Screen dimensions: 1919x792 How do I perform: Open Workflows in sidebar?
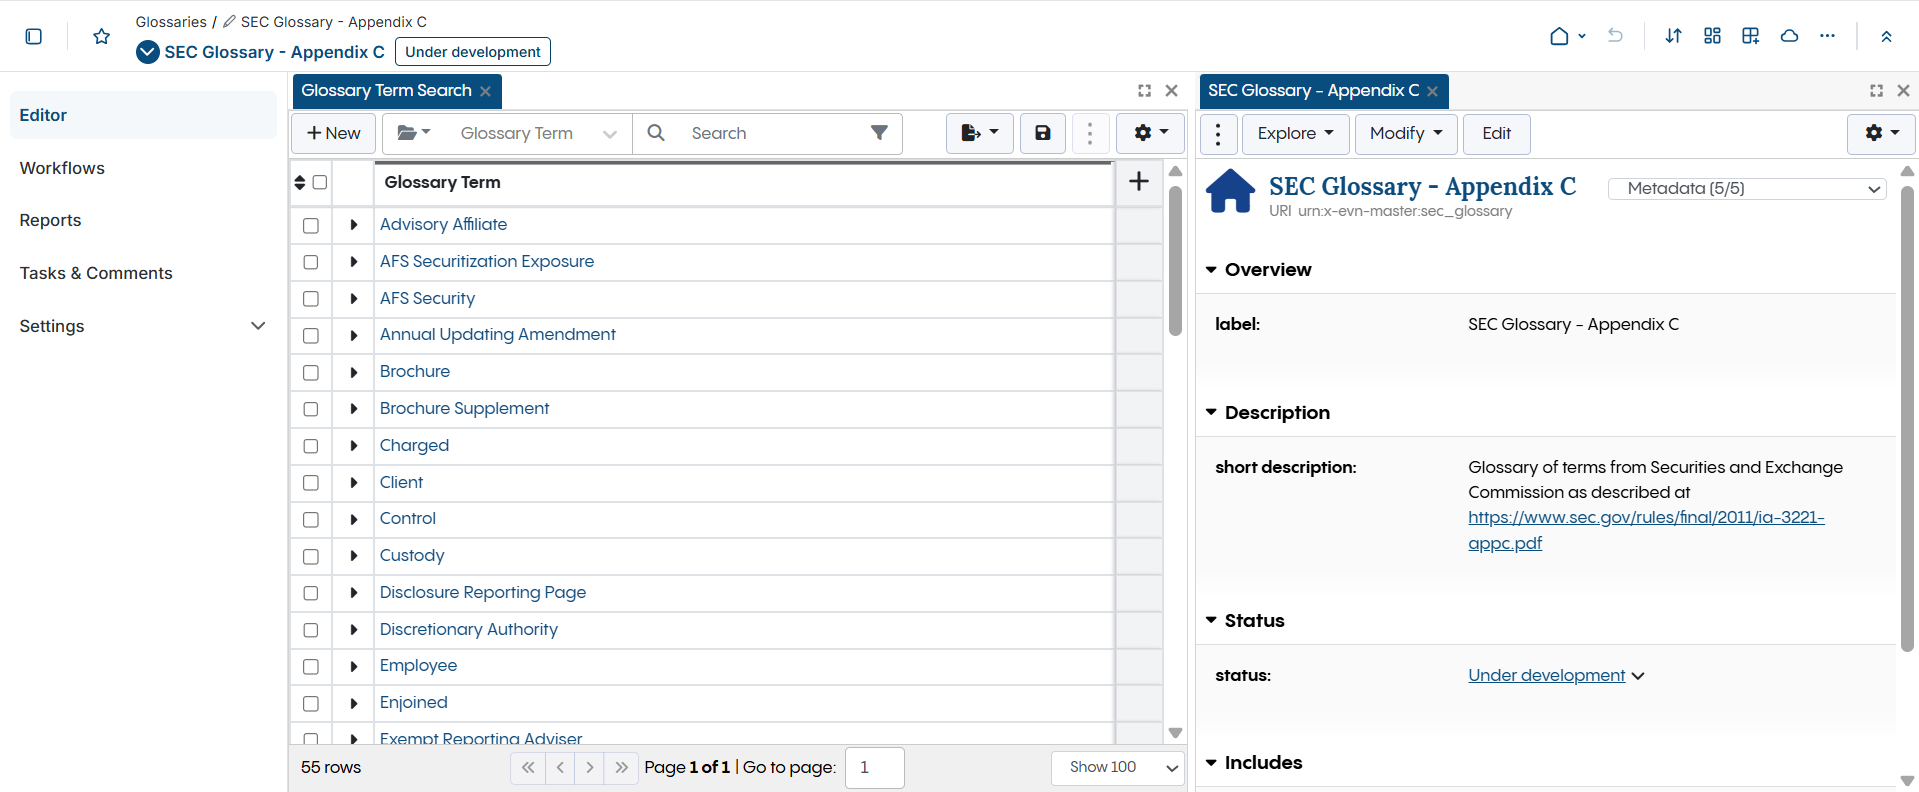[62, 168]
